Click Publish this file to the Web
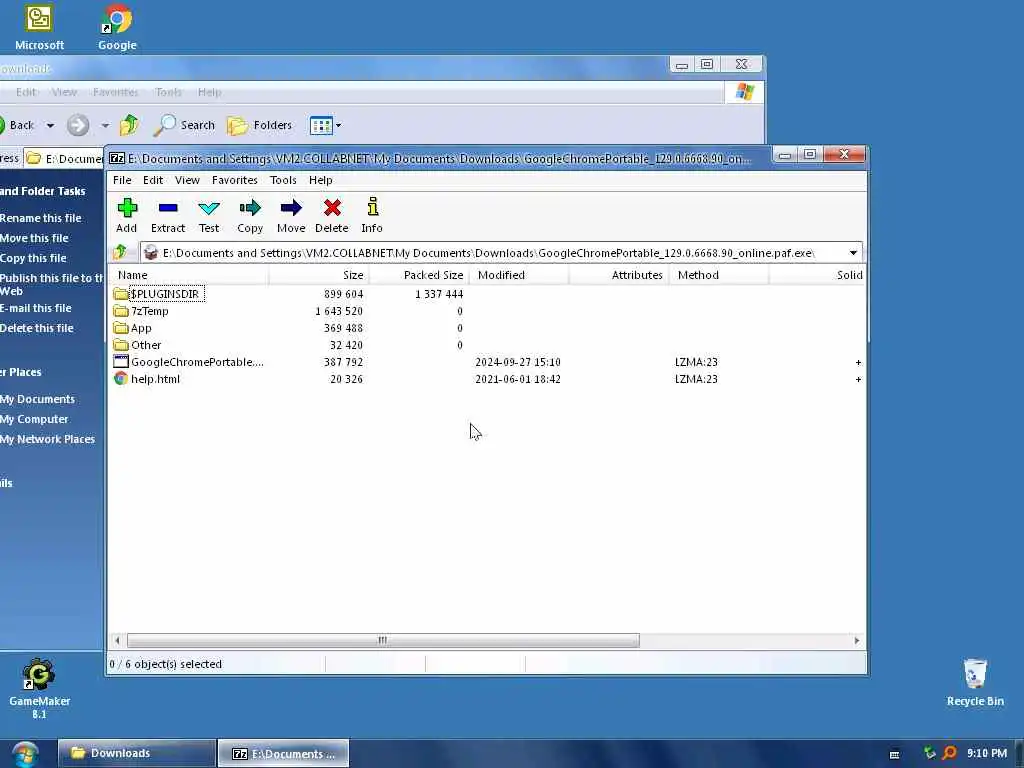 (51, 284)
